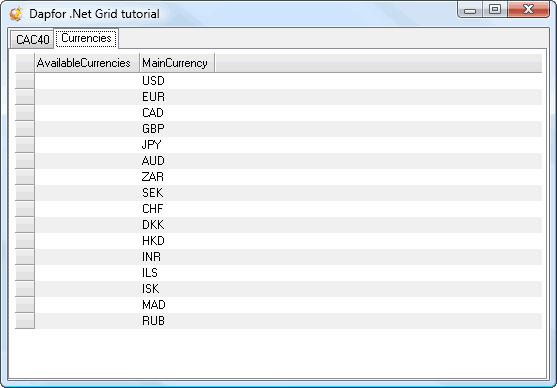557x388 pixels.
Task: Select the DKK currency cell
Action: pyautogui.click(x=177, y=225)
